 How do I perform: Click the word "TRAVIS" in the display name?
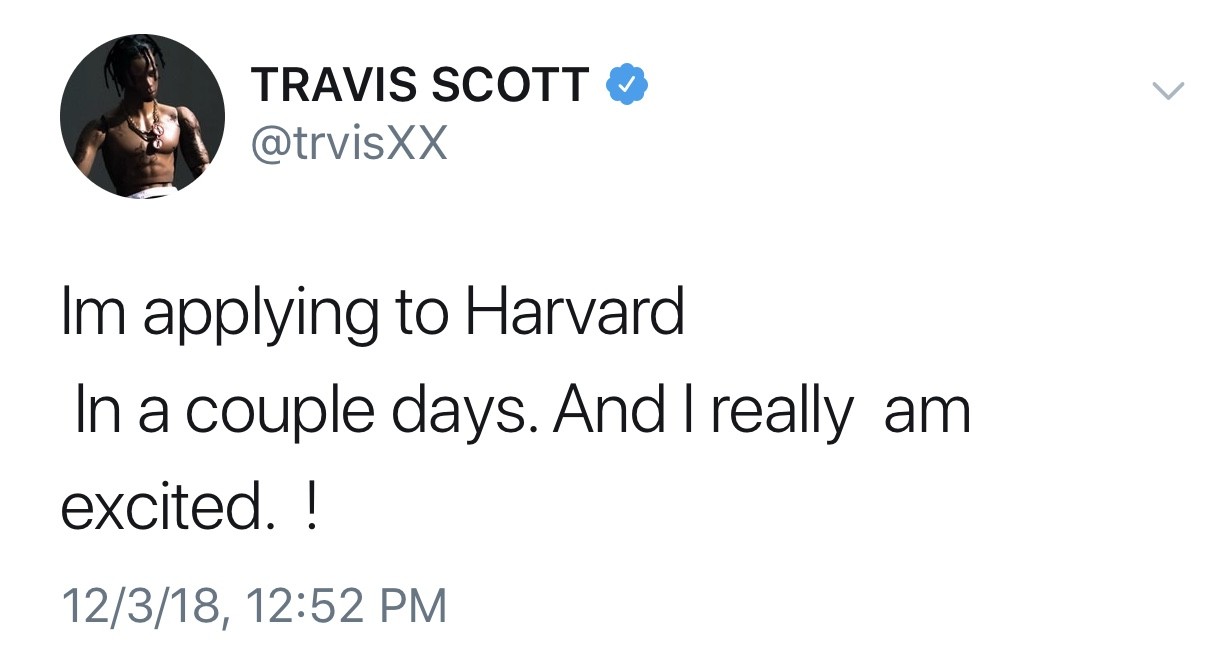click(332, 87)
